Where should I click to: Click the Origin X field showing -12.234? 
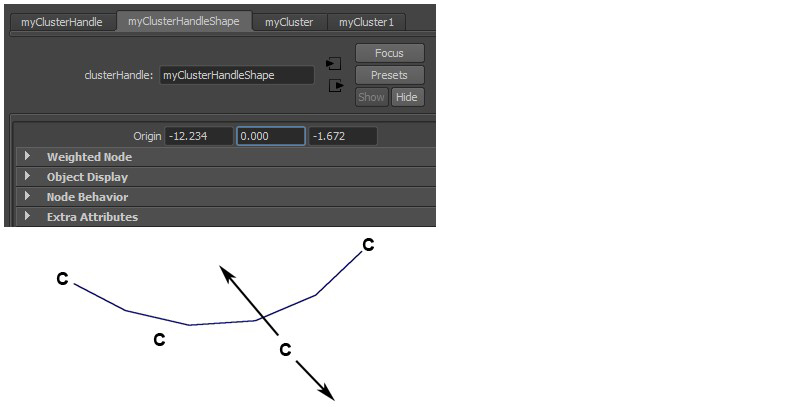pyautogui.click(x=199, y=136)
